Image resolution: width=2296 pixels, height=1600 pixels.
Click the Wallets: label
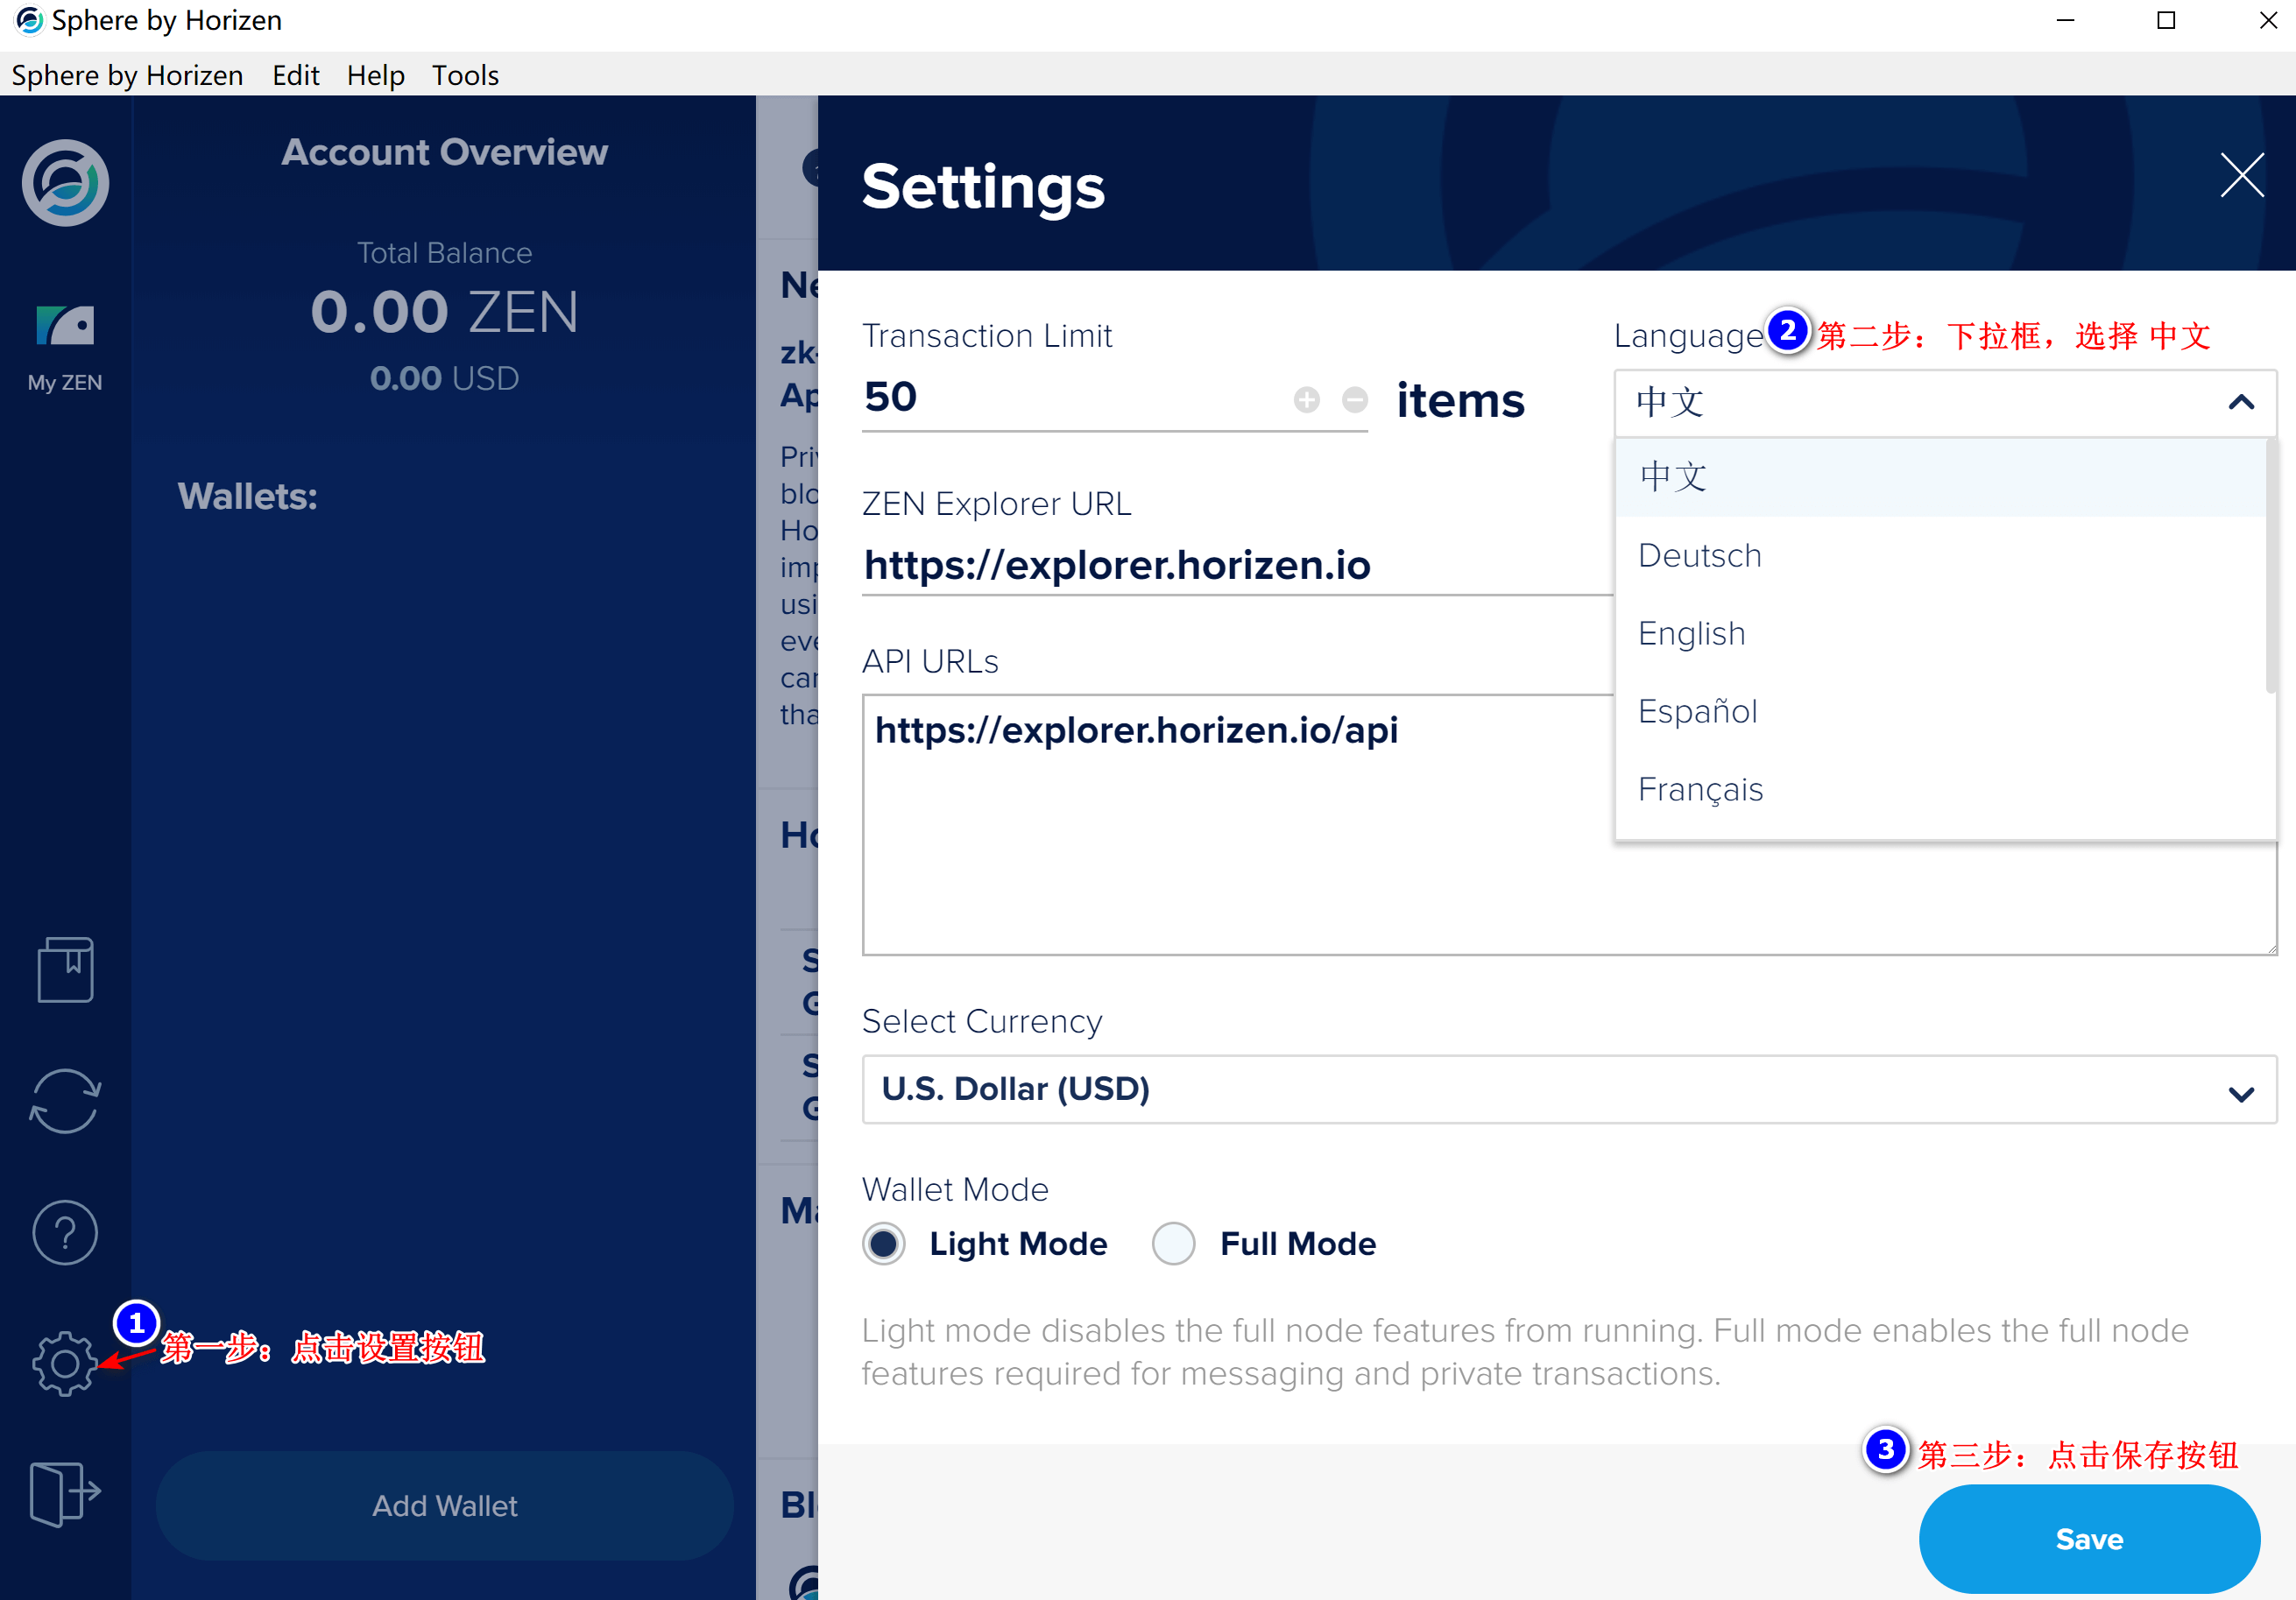click(247, 496)
